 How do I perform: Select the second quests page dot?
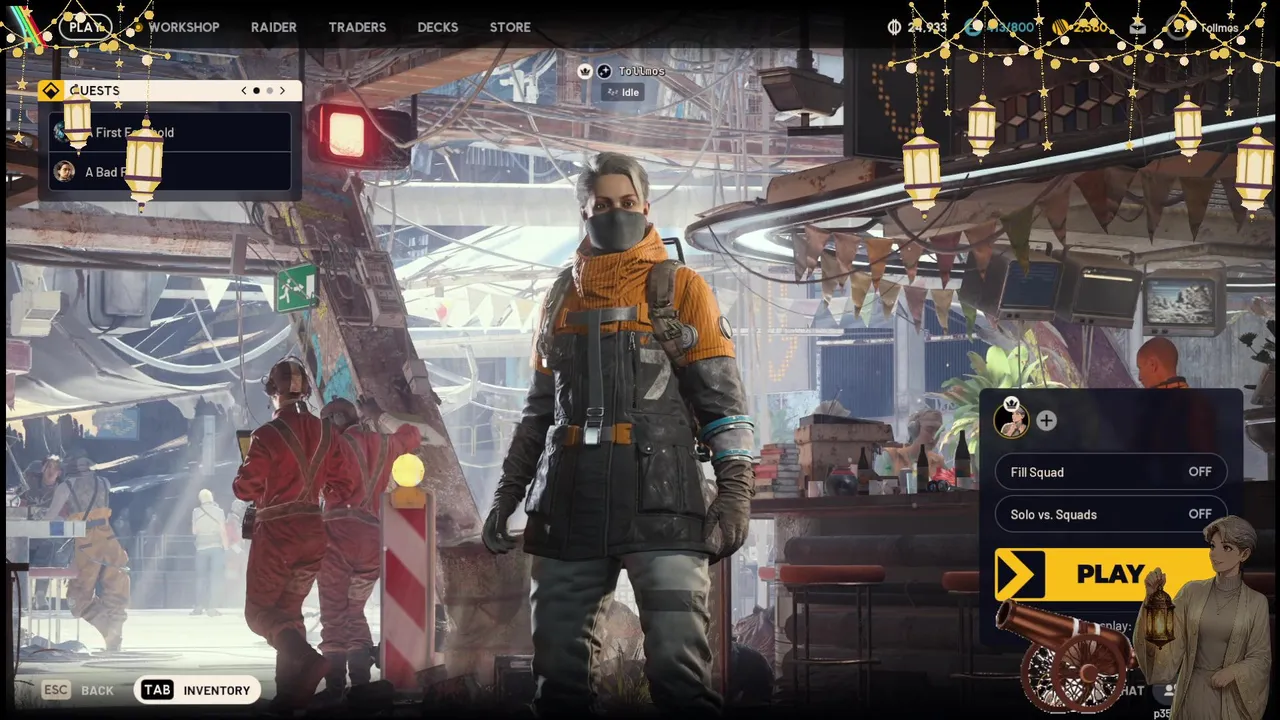[x=269, y=91]
